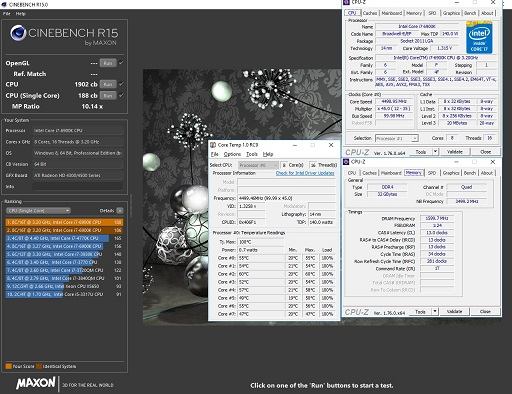Image resolution: width=512 pixels, height=394 pixels.
Task: Click the upper CPU-Z title bar icon
Action: pos(346,2)
